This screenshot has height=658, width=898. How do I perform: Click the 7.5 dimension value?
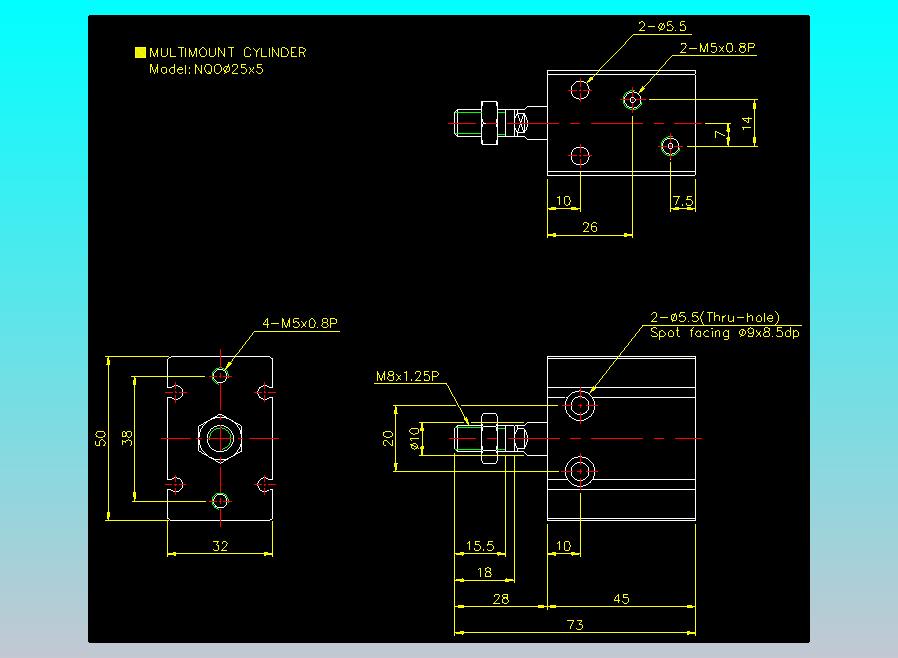click(683, 201)
